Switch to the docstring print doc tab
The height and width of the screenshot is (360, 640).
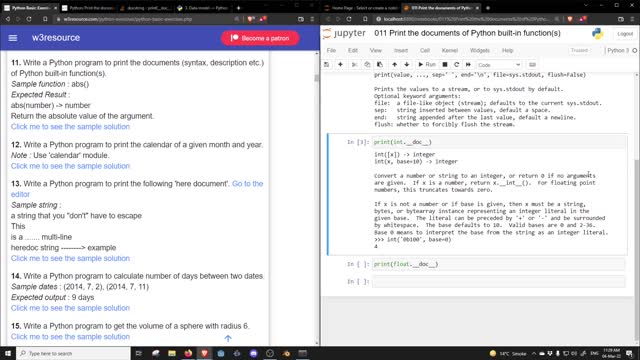(146, 8)
